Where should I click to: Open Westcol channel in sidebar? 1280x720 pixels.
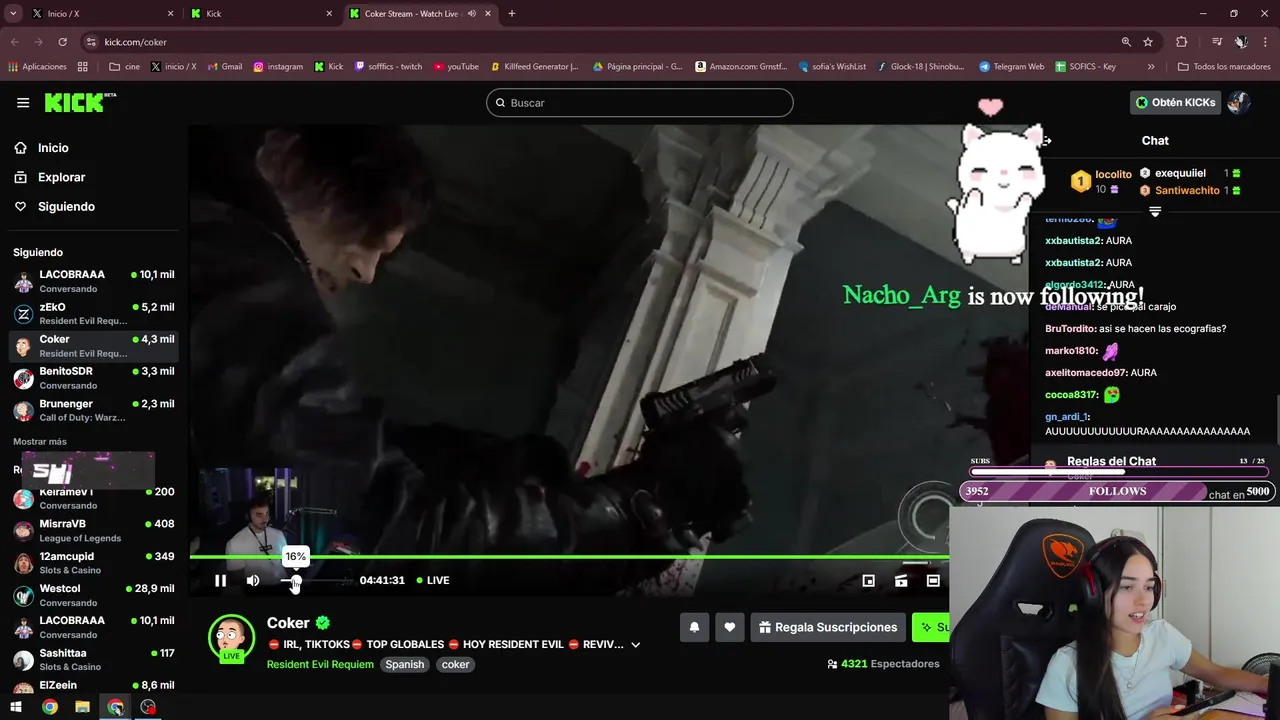pyautogui.click(x=94, y=595)
